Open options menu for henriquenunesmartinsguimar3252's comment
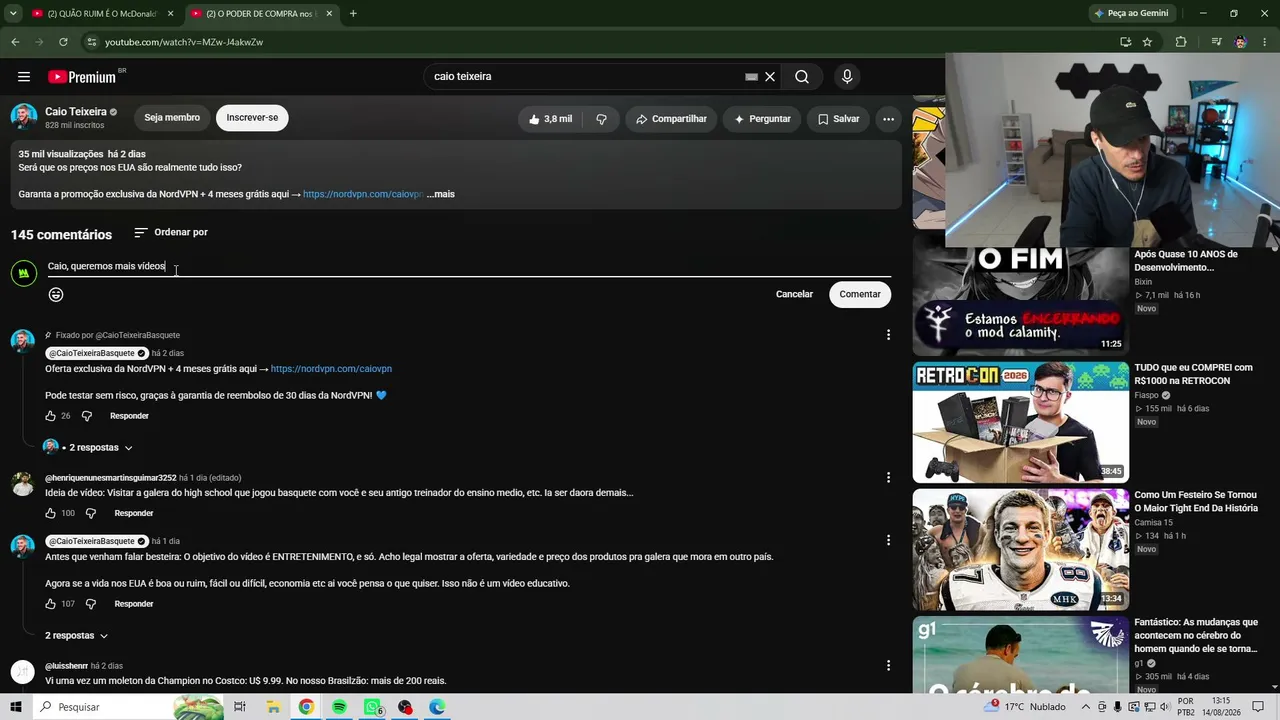 tap(888, 478)
